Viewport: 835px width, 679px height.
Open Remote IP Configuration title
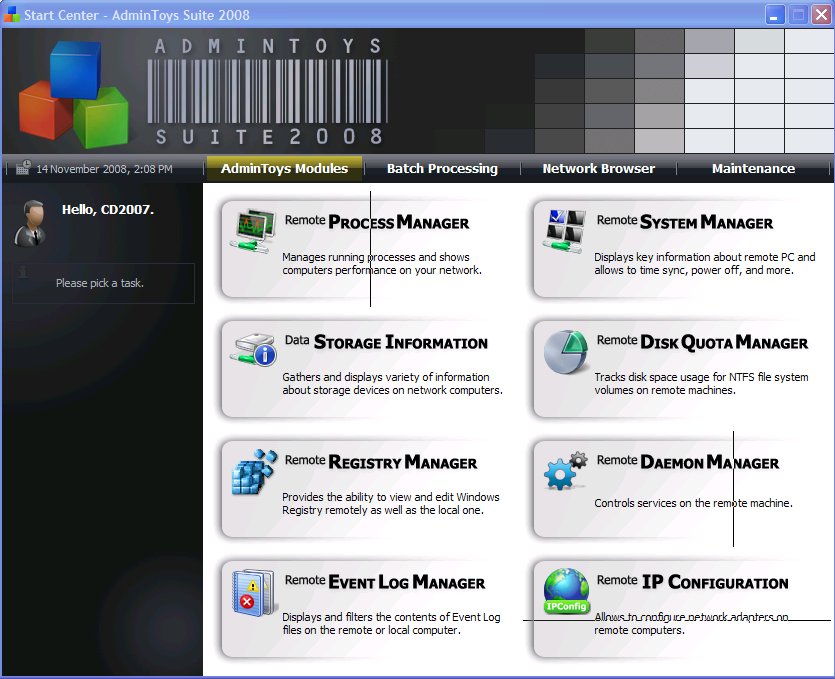(692, 582)
